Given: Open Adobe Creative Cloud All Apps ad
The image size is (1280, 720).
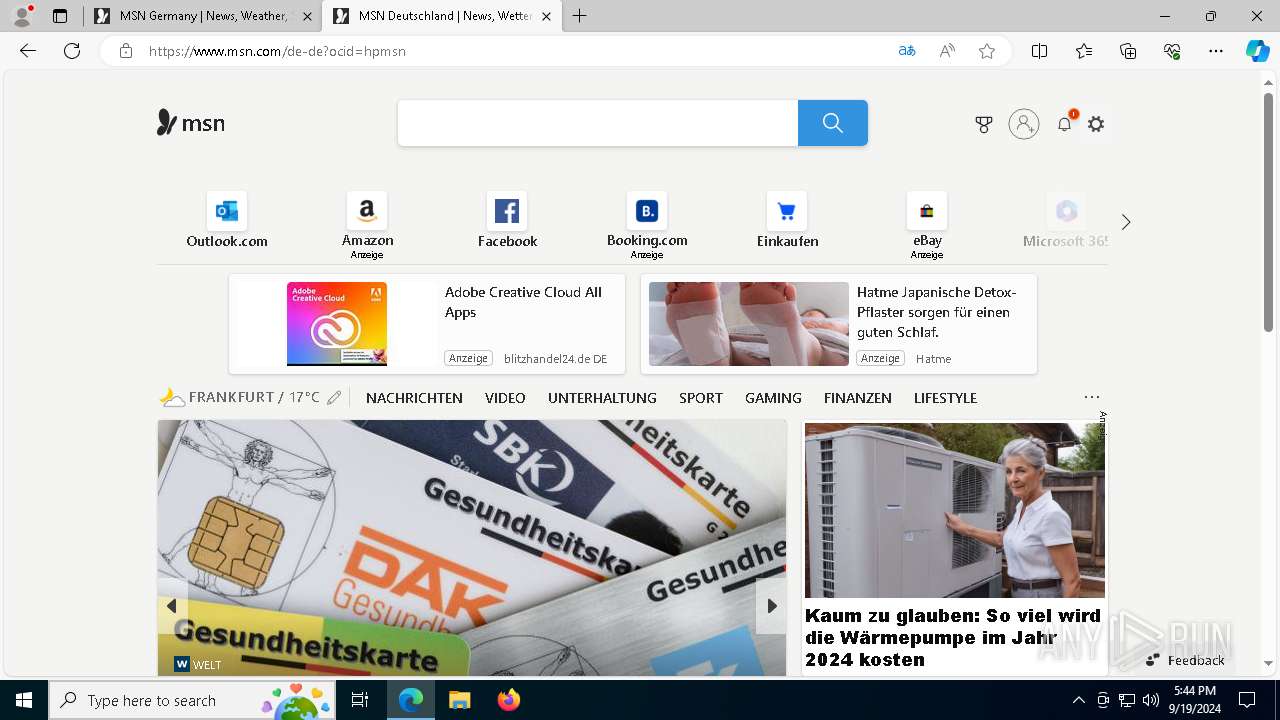Looking at the screenshot, I should 427,324.
